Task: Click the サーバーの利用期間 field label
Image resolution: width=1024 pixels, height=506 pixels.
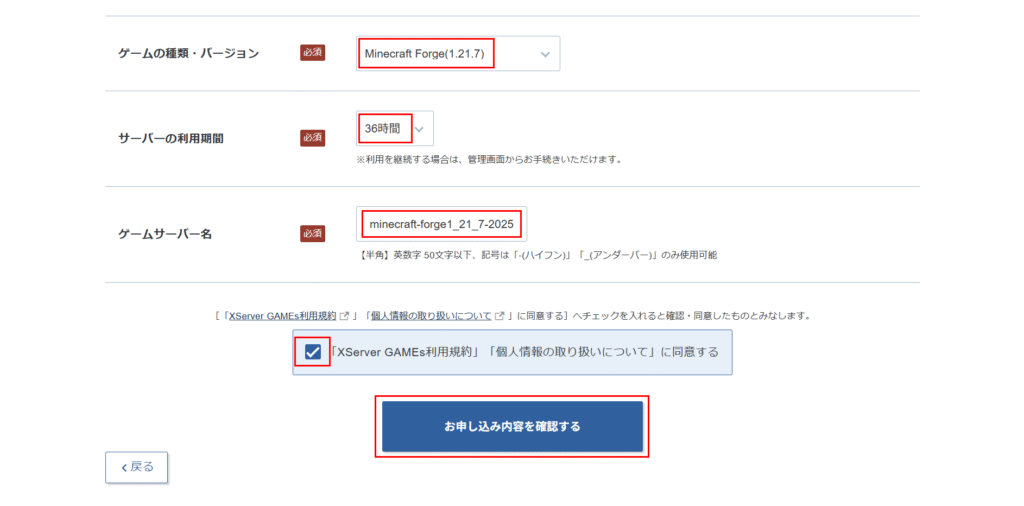Action: click(170, 138)
